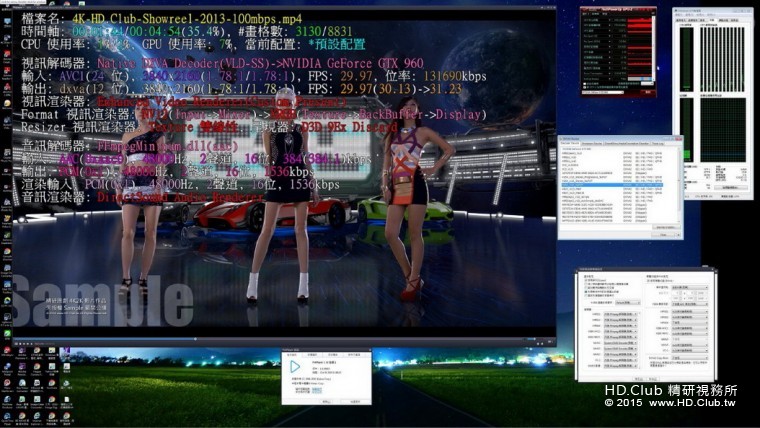Click the Close button in the GPU-Z window

click(x=648, y=92)
